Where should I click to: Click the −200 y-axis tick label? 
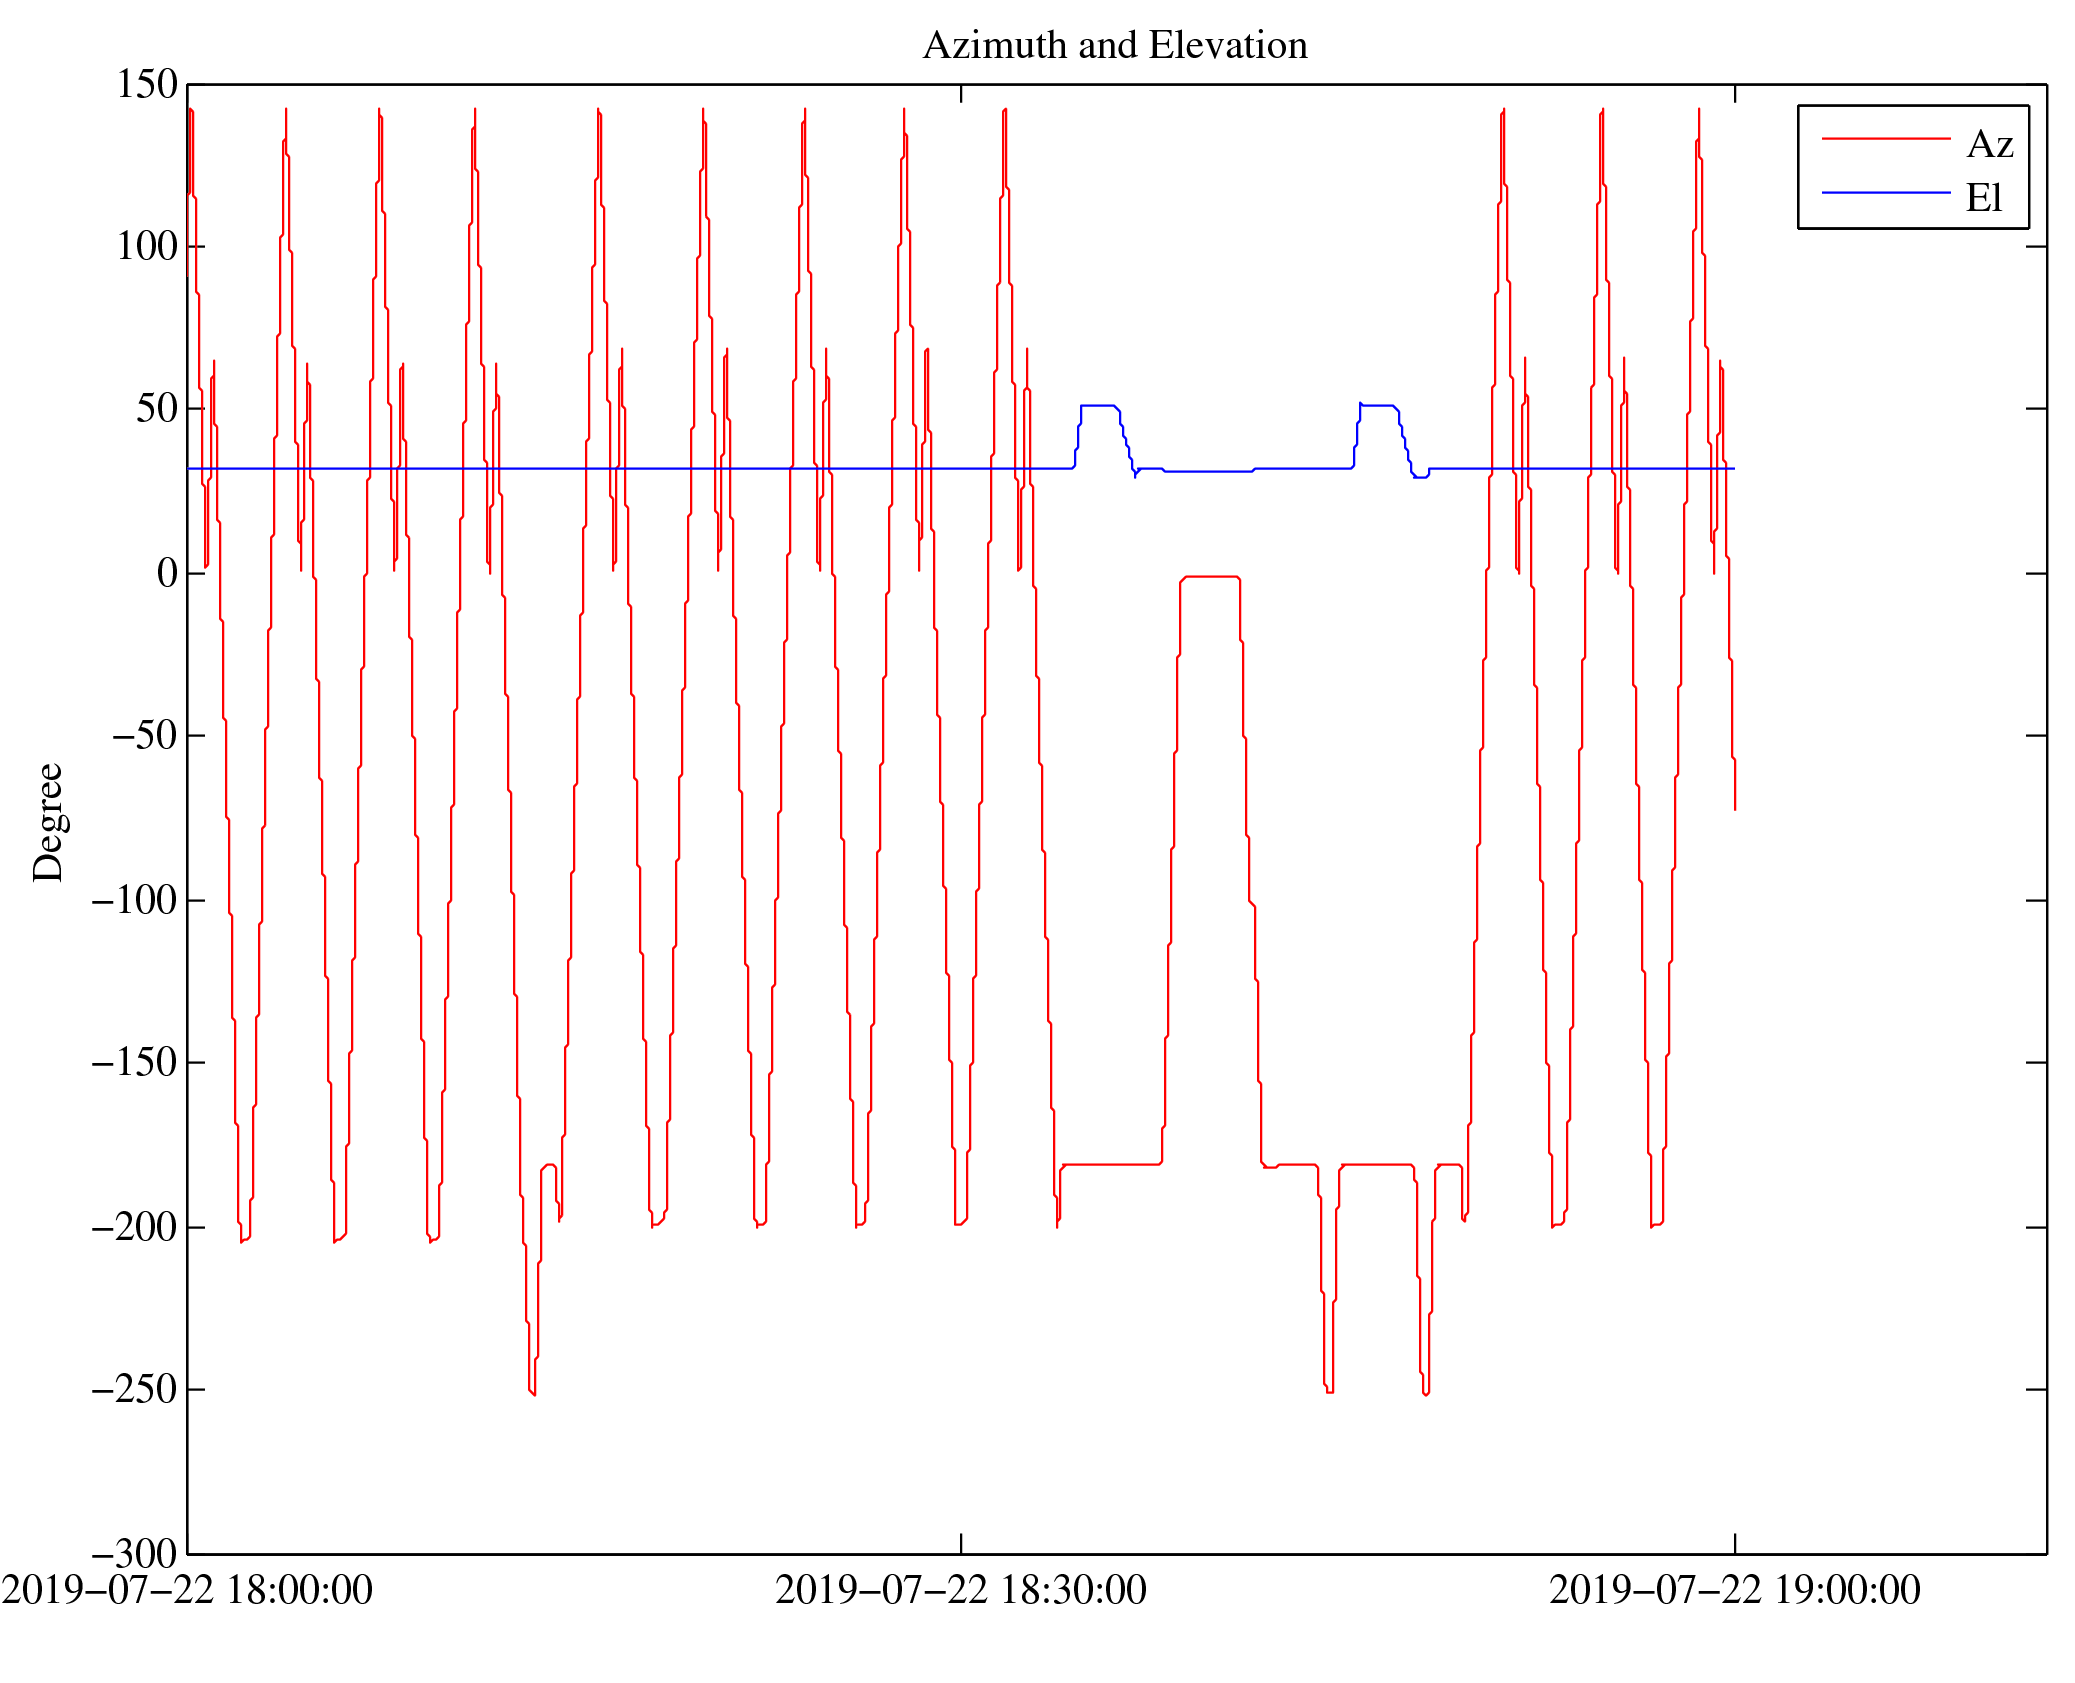click(135, 1227)
